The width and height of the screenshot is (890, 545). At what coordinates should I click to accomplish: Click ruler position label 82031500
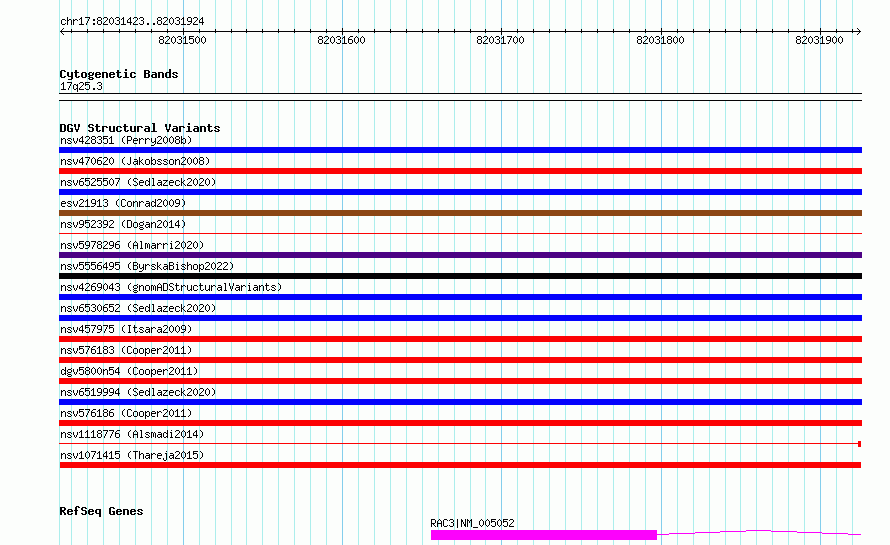(182, 40)
